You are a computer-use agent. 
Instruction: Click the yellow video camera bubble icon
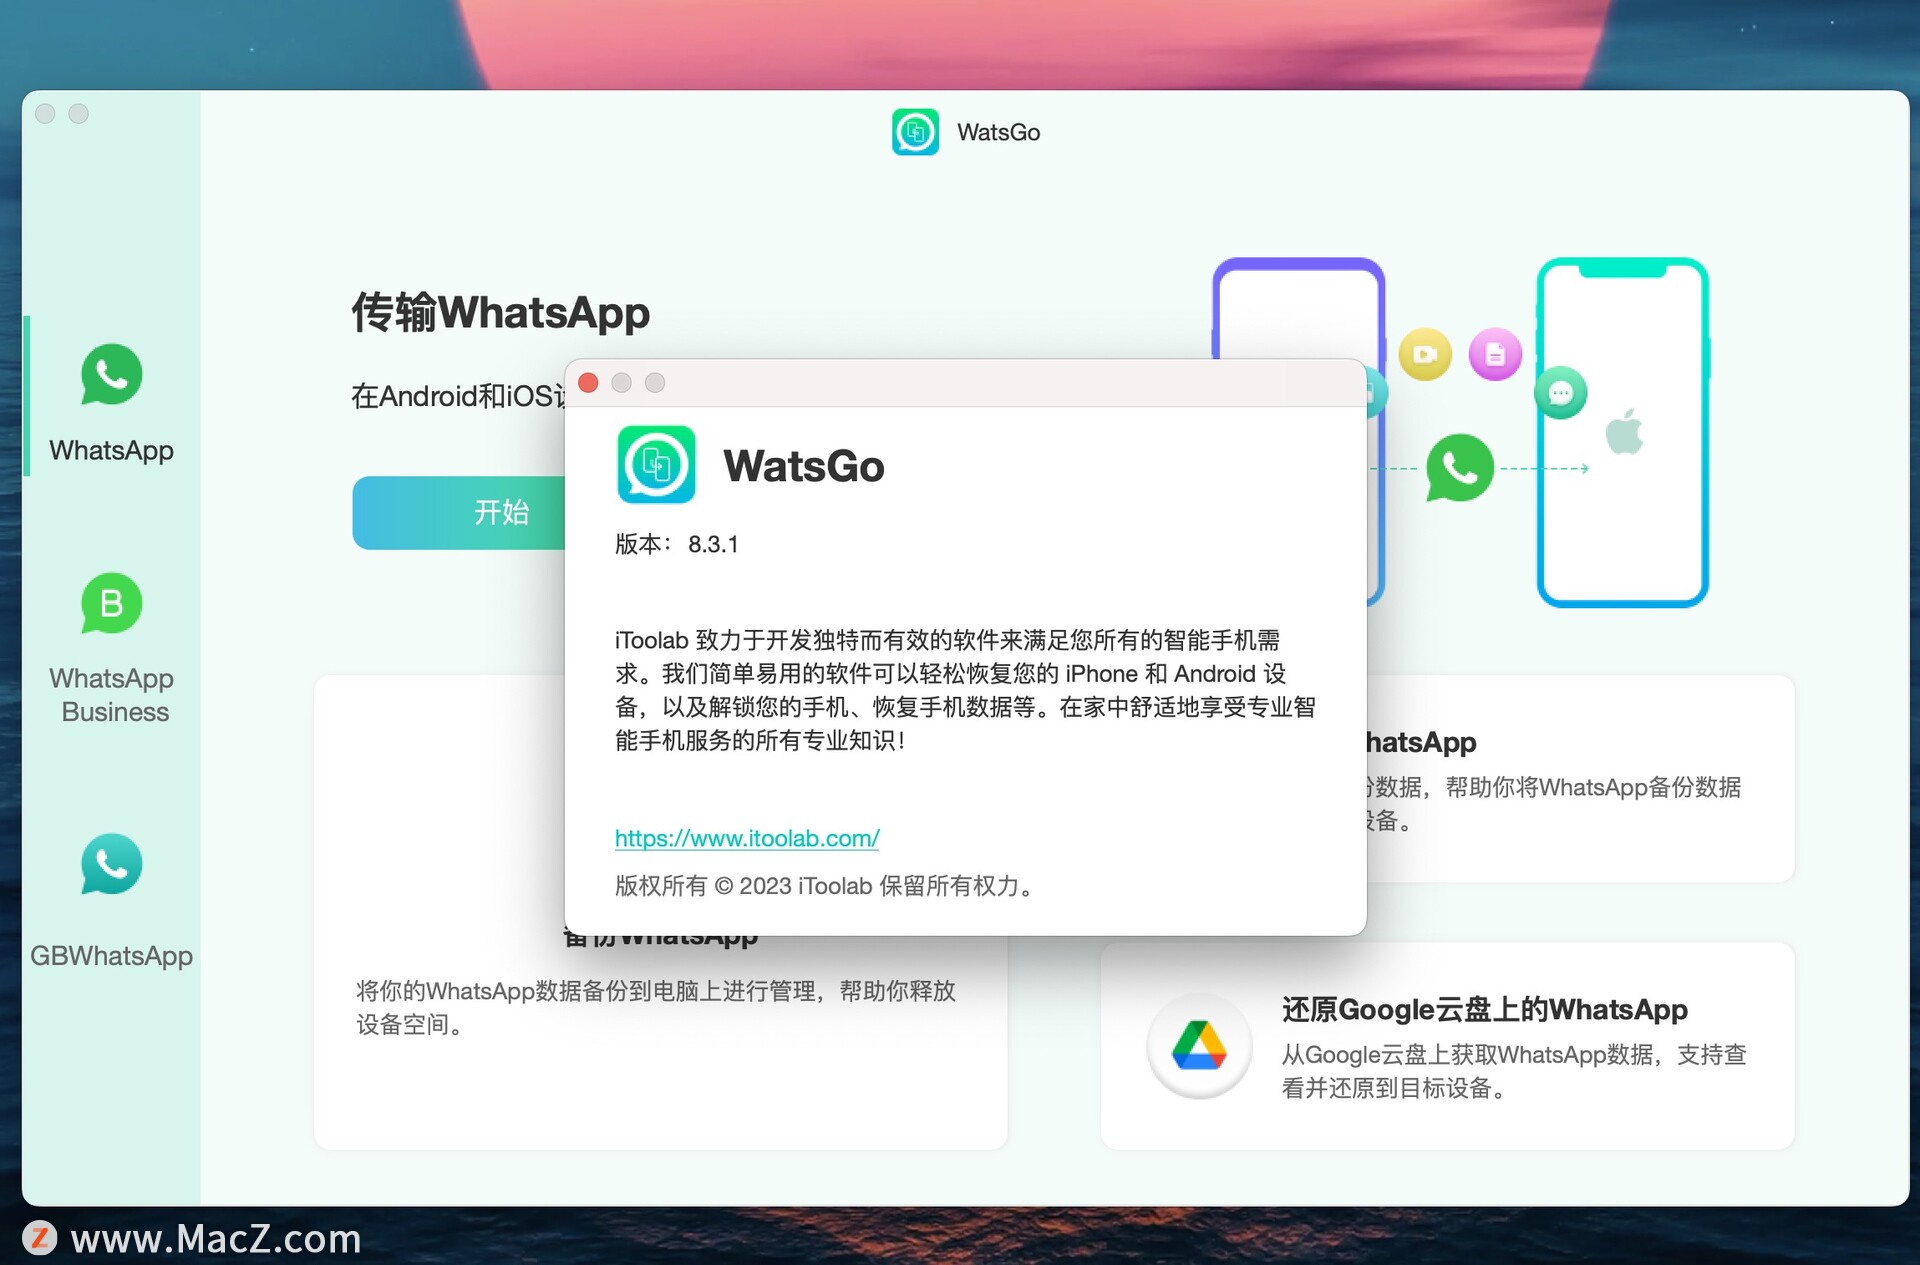[x=1425, y=354]
